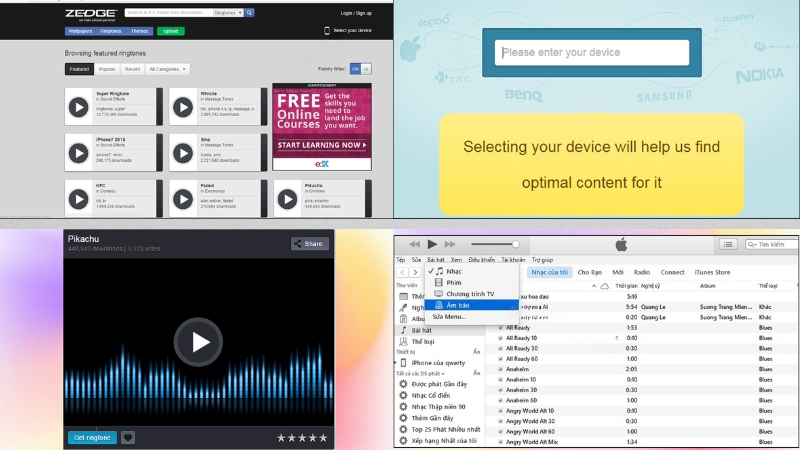Open the Themes section on Zedge

pos(139,31)
